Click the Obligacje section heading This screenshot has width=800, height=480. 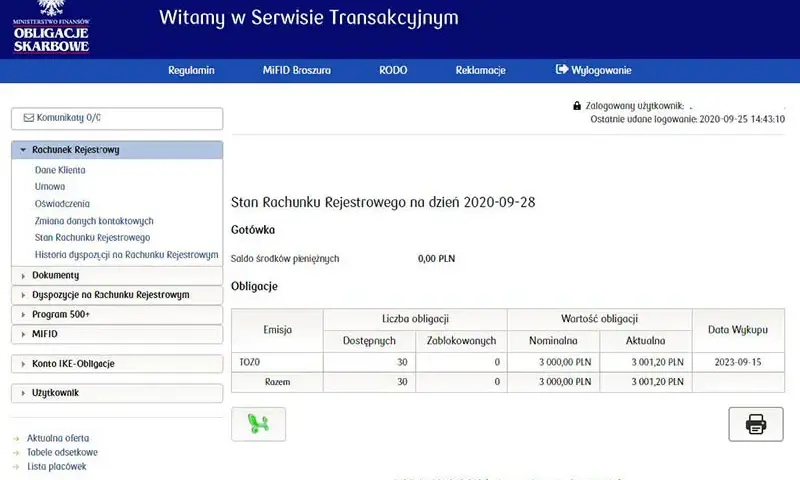[x=254, y=286]
